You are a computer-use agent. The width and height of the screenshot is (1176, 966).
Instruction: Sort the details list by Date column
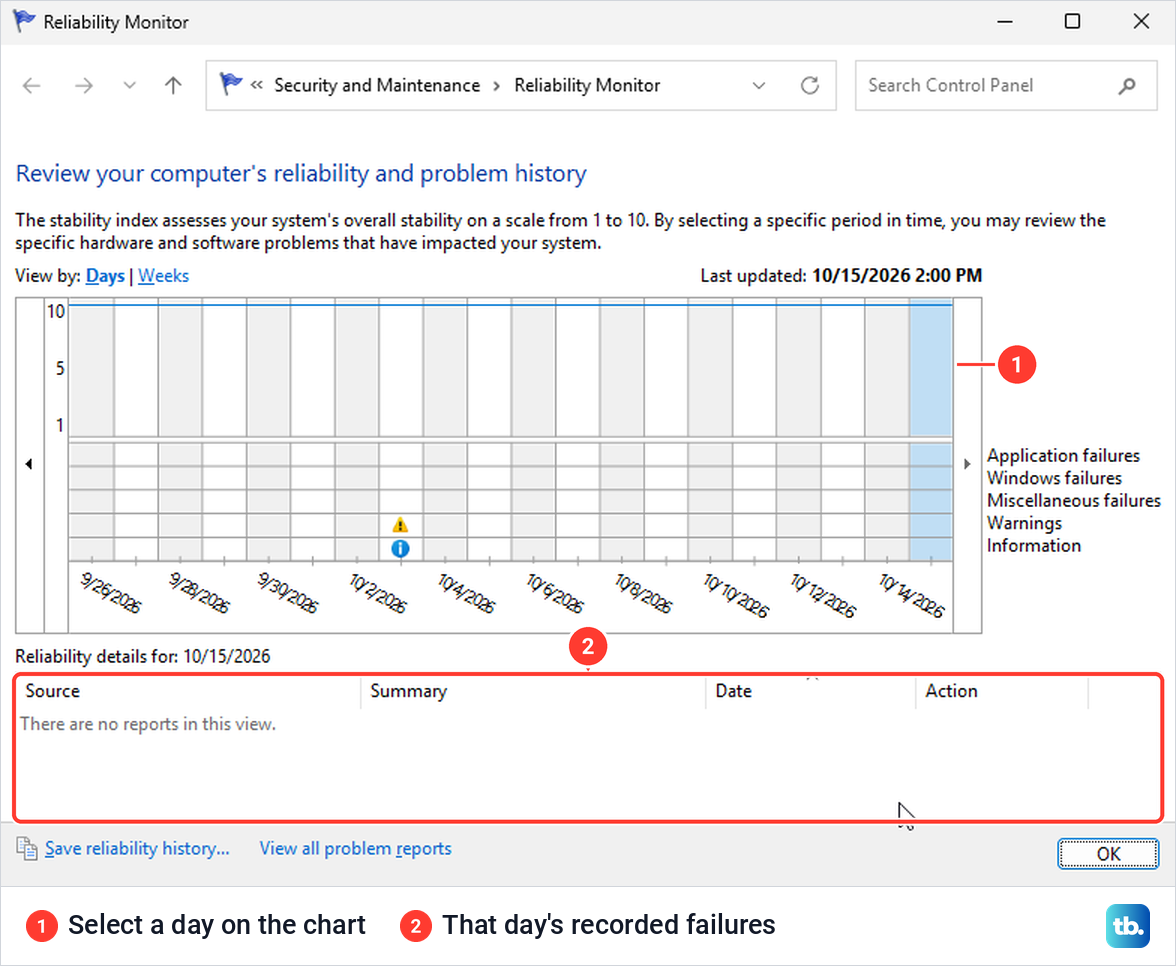(x=811, y=691)
